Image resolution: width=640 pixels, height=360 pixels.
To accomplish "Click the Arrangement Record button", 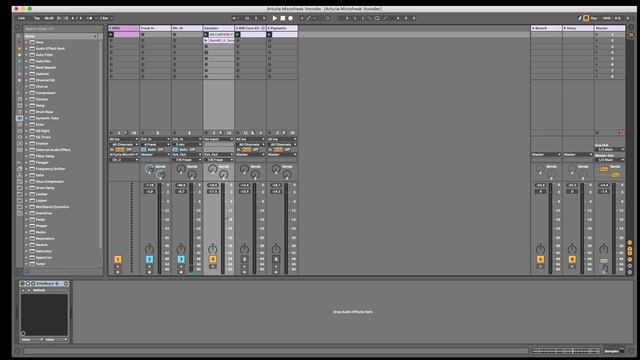I will pyautogui.click(x=291, y=18).
